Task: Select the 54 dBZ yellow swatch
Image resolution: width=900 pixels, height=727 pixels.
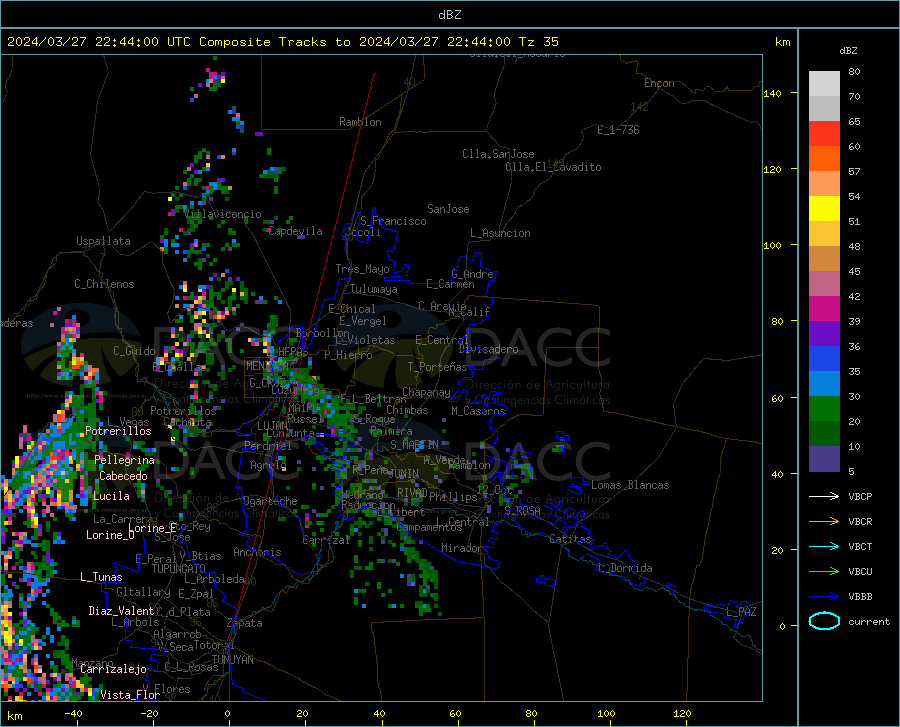Action: point(824,209)
